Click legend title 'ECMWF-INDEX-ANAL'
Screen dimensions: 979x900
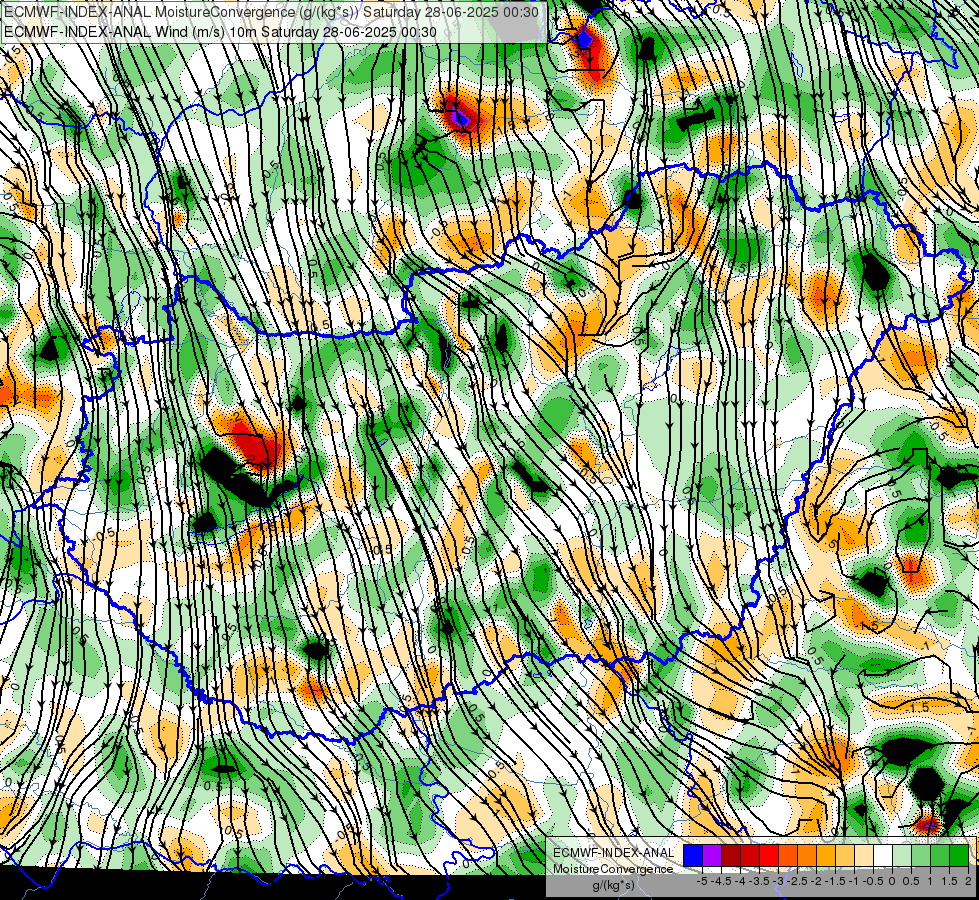point(614,853)
